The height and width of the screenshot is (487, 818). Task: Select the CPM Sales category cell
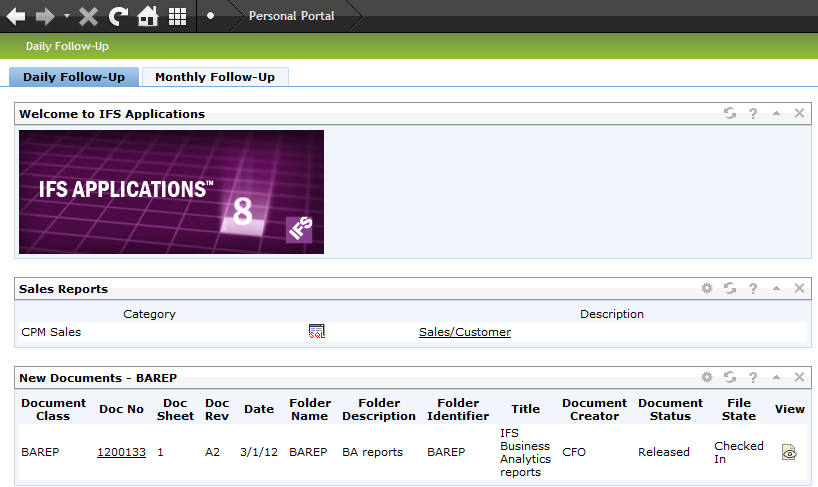coord(51,332)
